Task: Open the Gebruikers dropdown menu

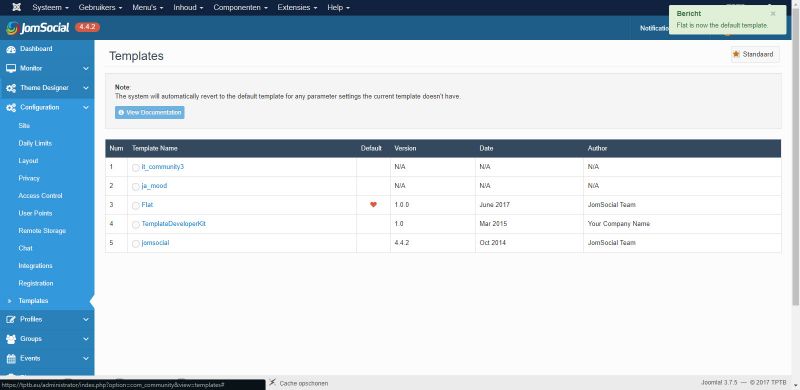Action: (101, 8)
